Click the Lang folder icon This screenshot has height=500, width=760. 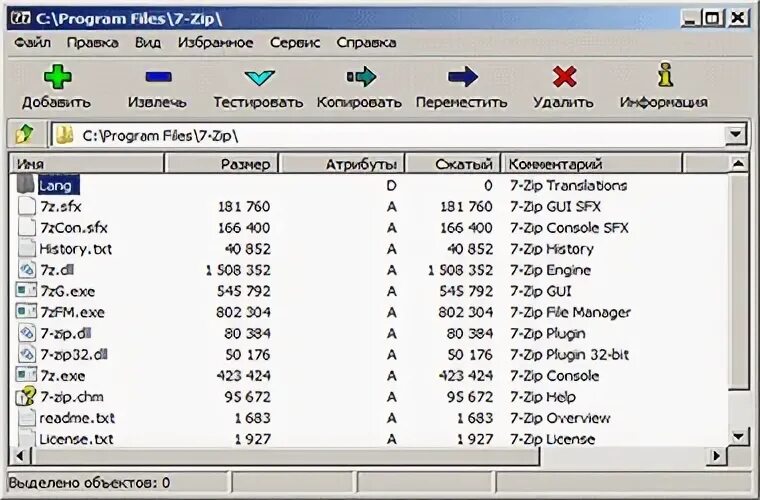26,184
